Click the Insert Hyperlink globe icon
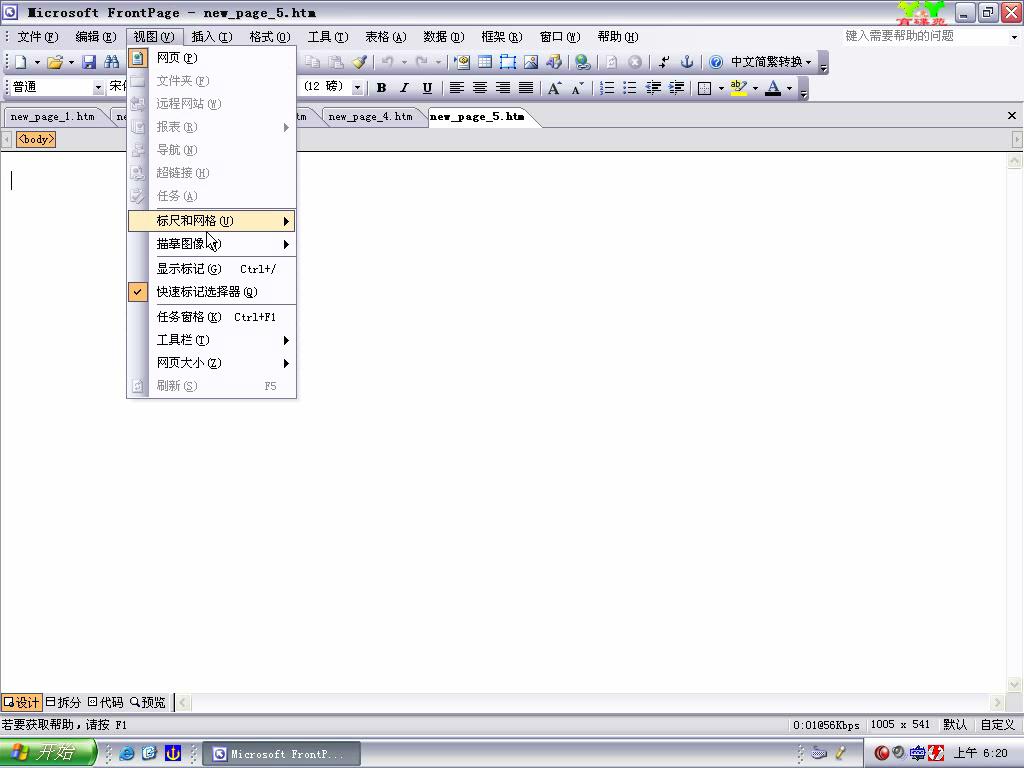 coord(583,62)
